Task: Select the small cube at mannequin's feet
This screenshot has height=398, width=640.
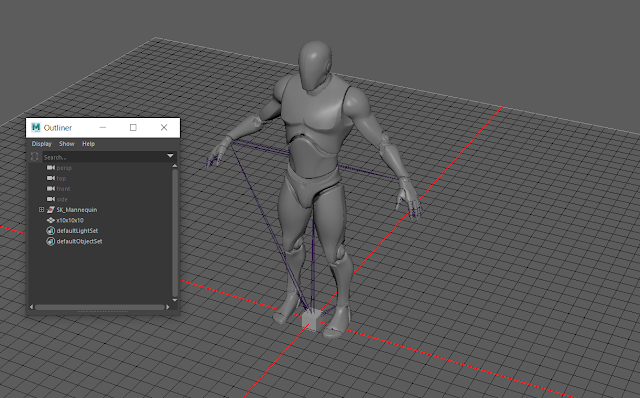Action: 311,320
